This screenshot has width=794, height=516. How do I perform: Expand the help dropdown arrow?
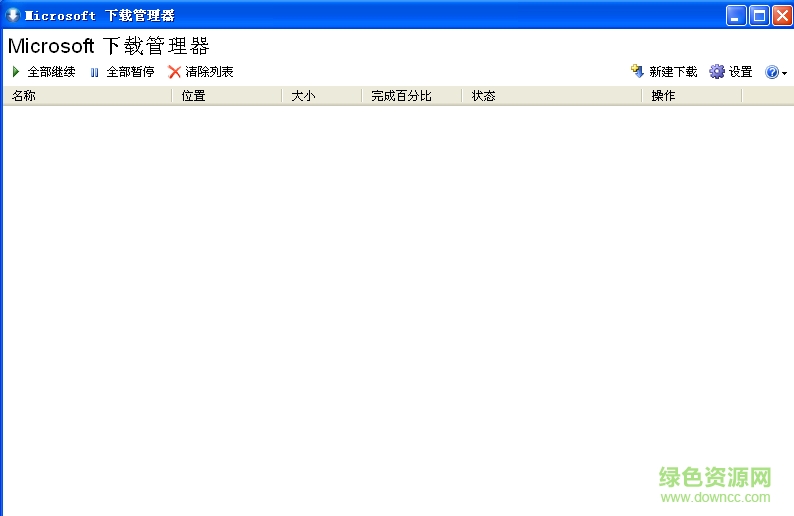[x=784, y=73]
